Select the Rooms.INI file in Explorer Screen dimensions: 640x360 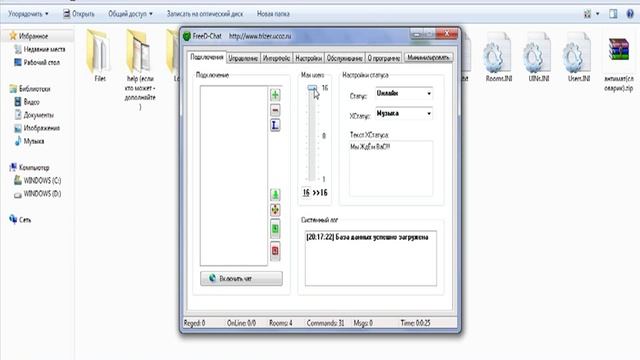[x=498, y=57]
